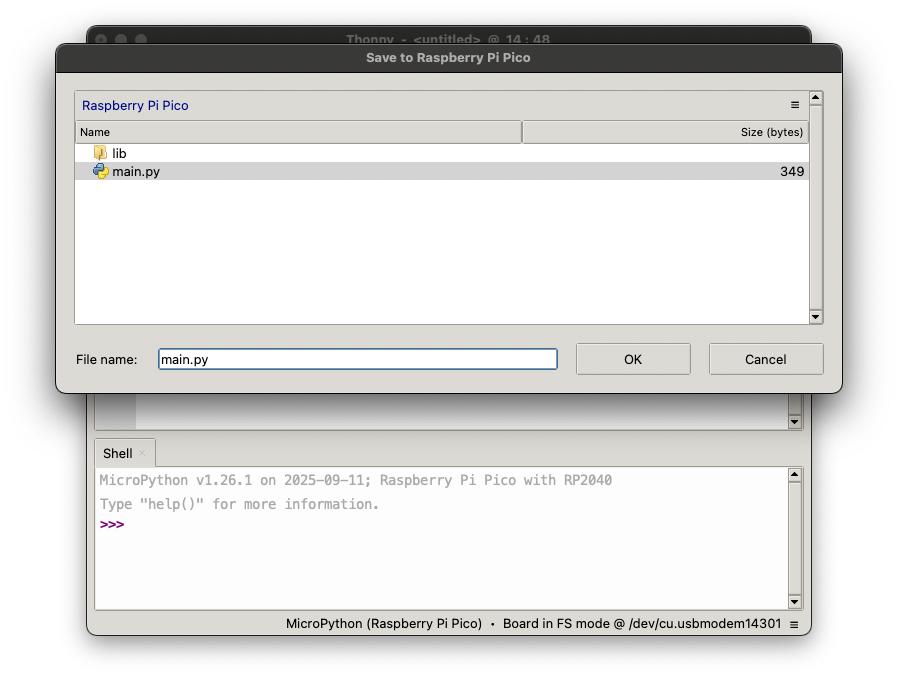Screen dimensions: 898x677
Task: Sort files by the Size (bytes) column
Action: (664, 132)
